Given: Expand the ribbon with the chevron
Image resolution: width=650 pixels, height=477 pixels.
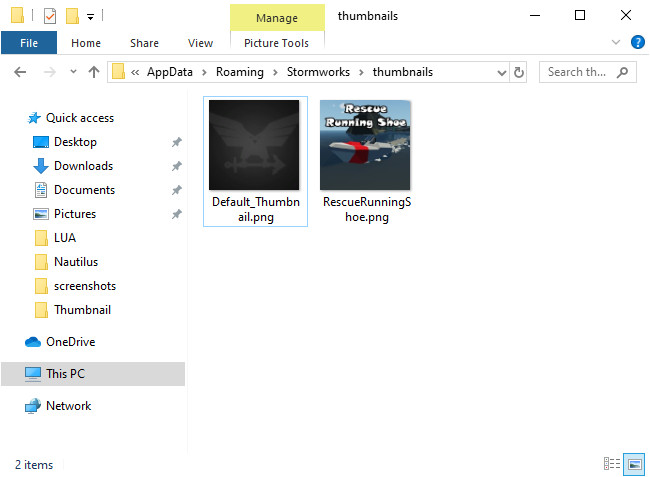Looking at the screenshot, I should point(616,42).
